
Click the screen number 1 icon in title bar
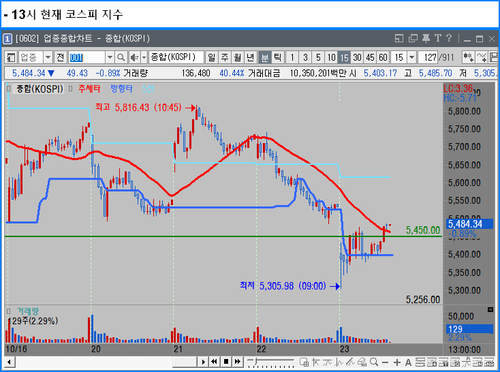(7, 39)
